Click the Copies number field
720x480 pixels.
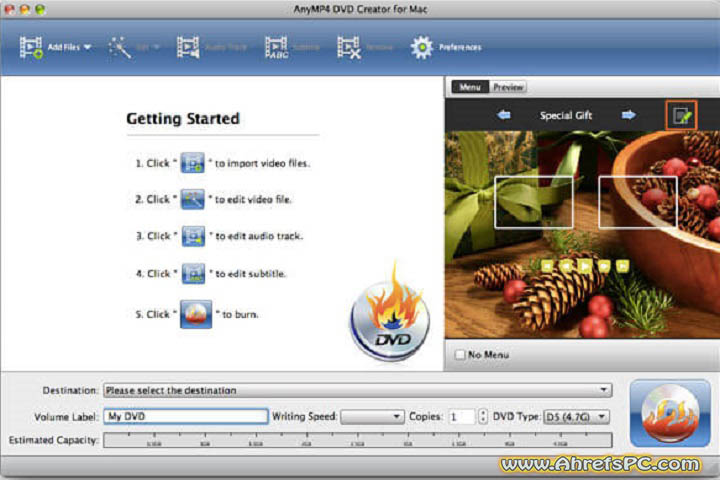[x=462, y=417]
